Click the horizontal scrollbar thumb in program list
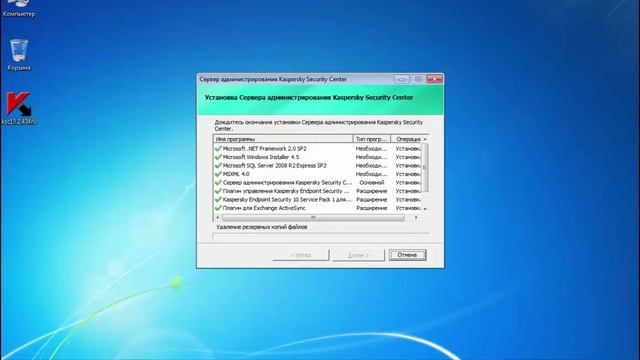Screen dimensions: 640x360 click(313, 218)
